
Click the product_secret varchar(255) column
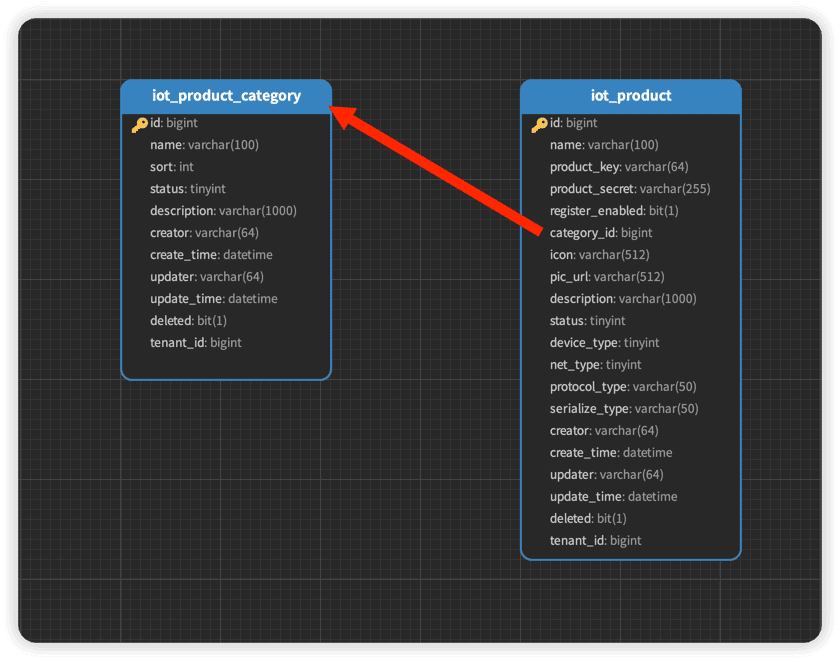[x=629, y=189]
